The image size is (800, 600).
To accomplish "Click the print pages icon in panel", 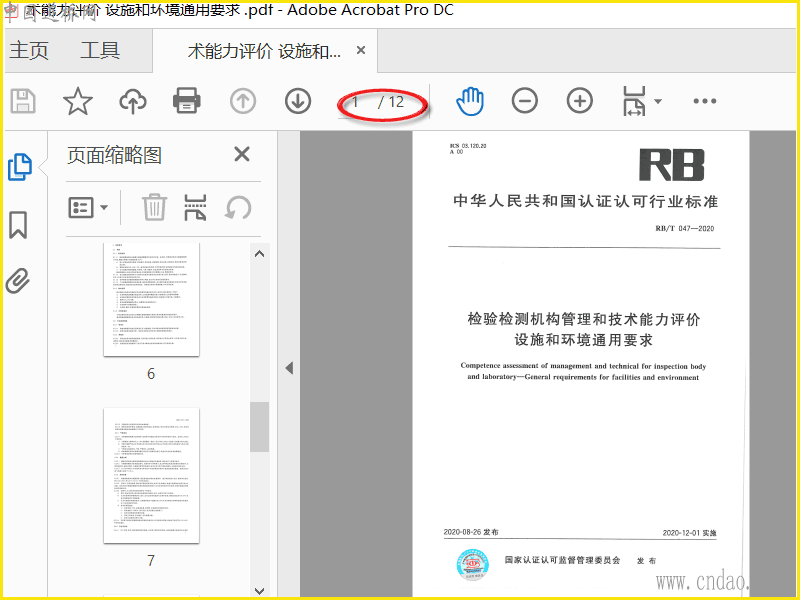I will (x=195, y=208).
